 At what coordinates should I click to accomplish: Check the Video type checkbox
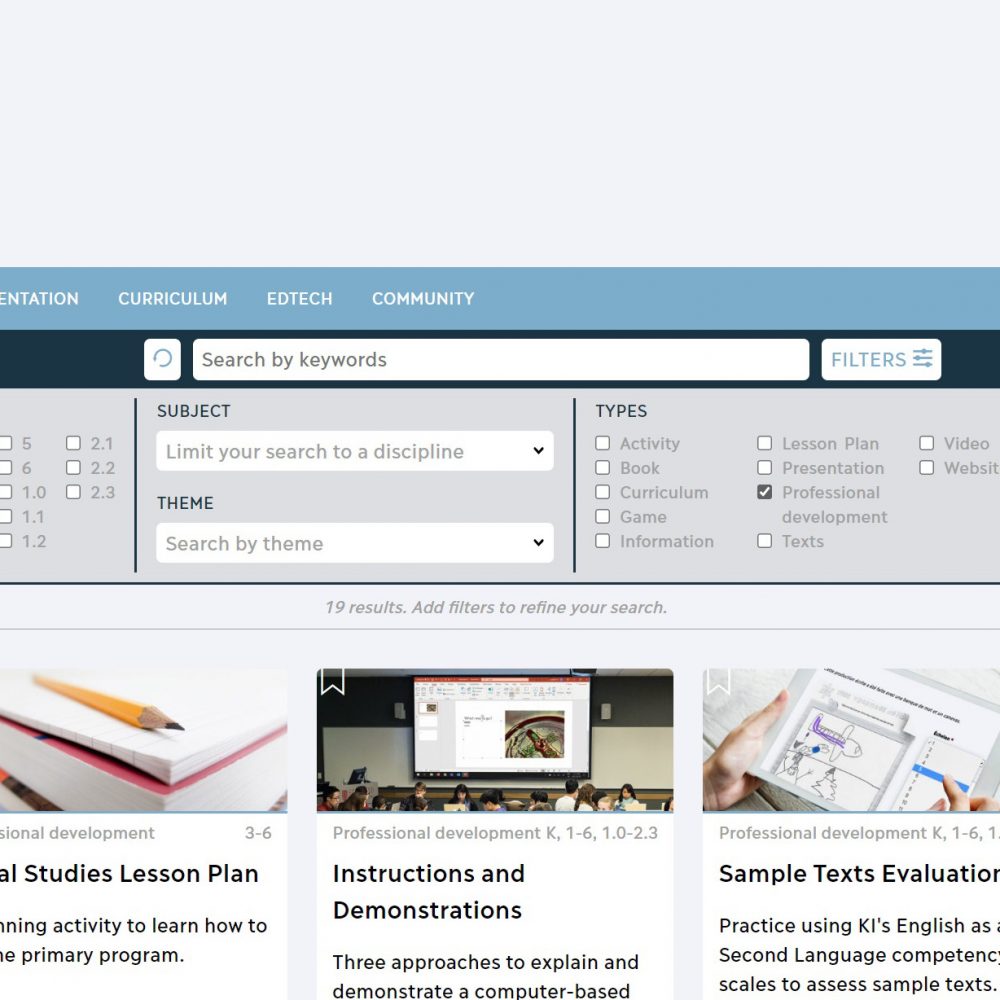(926, 443)
